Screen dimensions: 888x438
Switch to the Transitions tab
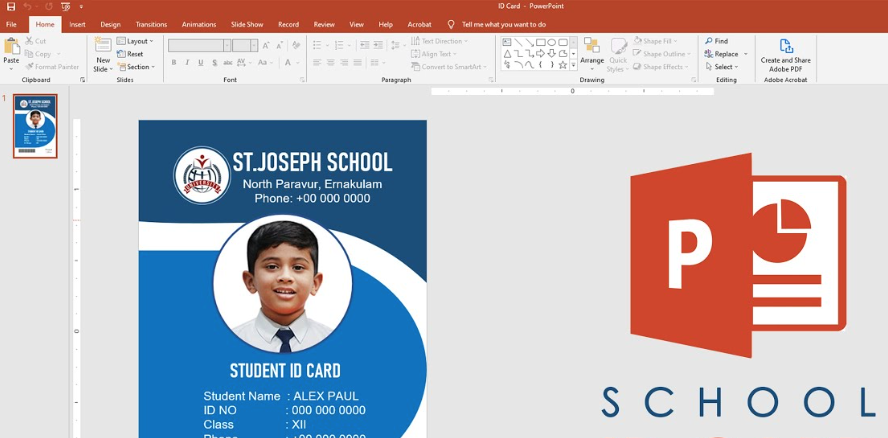point(151,24)
